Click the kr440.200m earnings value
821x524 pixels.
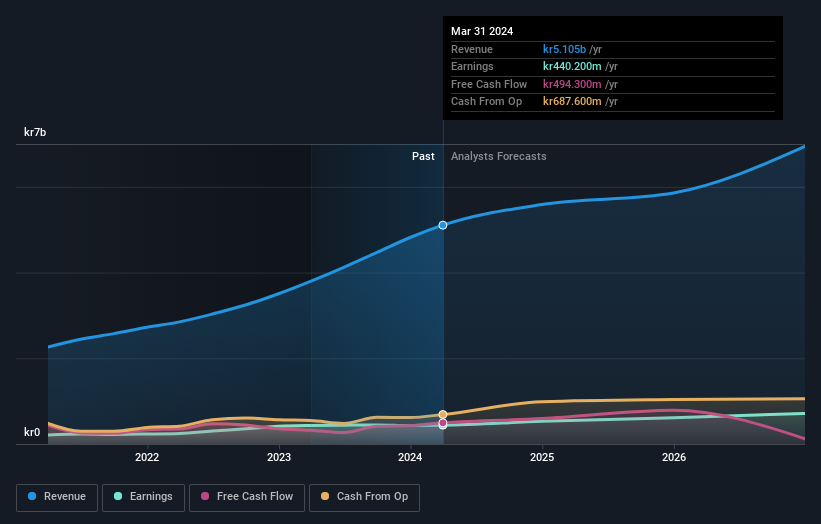coord(572,66)
